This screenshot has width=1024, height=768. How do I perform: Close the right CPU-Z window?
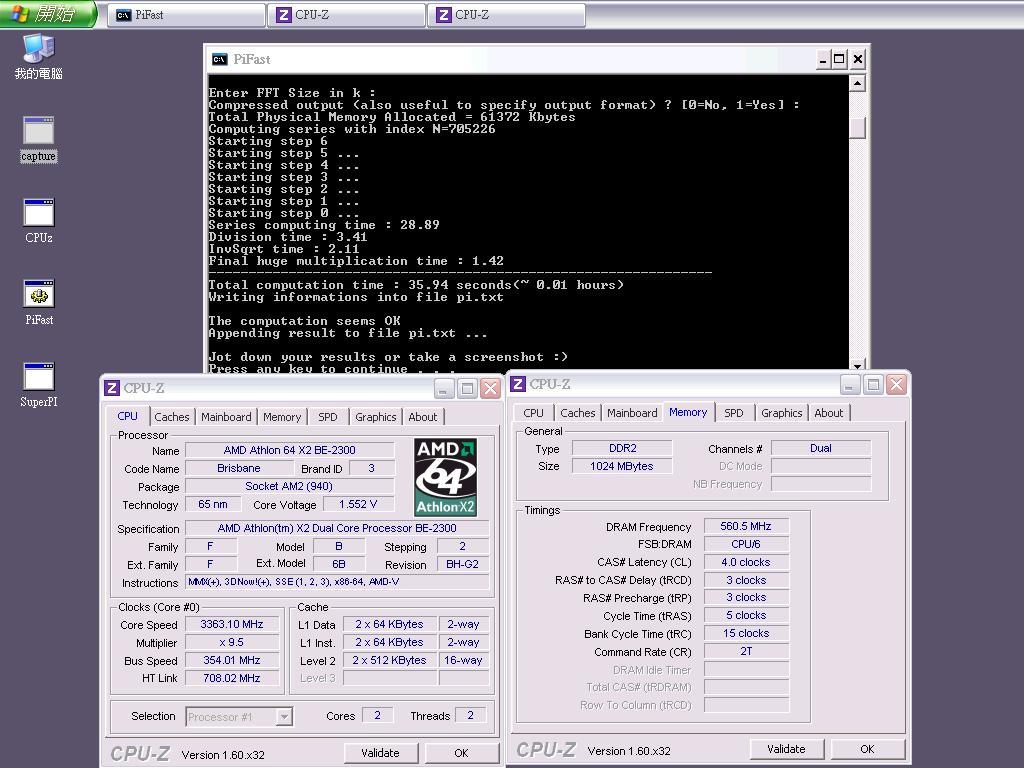[896, 385]
